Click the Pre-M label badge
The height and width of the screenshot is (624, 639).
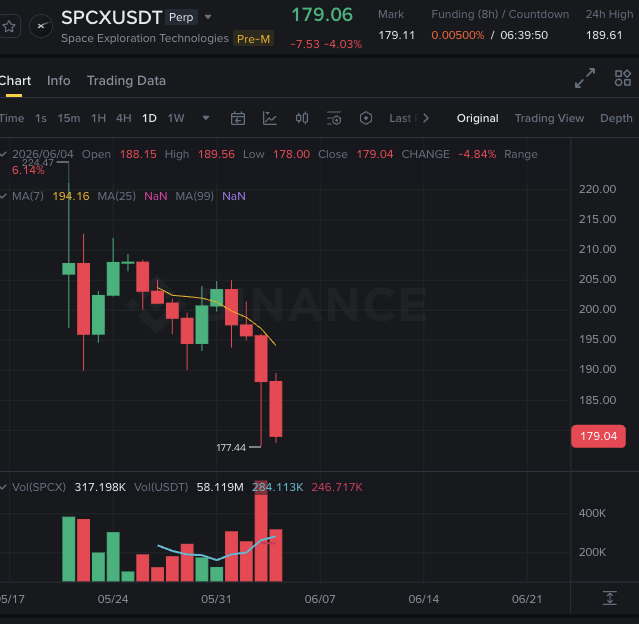coord(253,39)
